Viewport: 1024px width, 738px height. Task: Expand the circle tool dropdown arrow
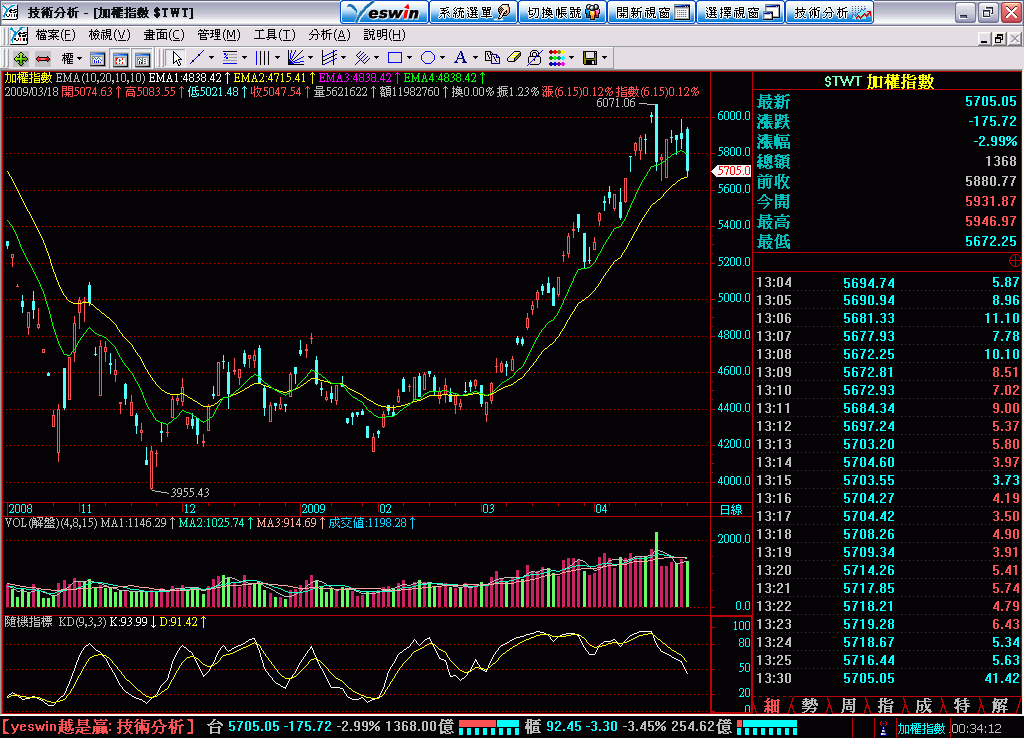442,58
